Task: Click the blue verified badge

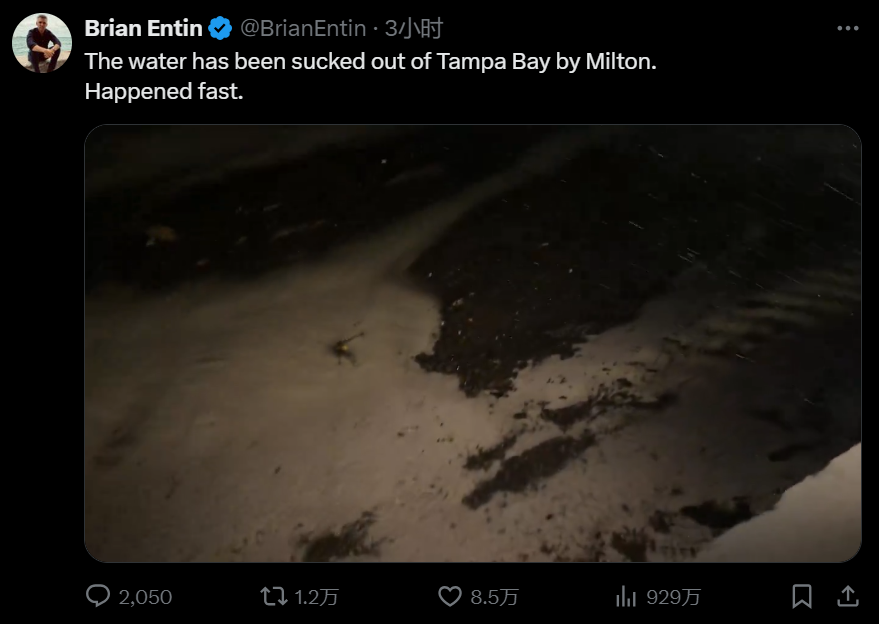Action: 220,29
